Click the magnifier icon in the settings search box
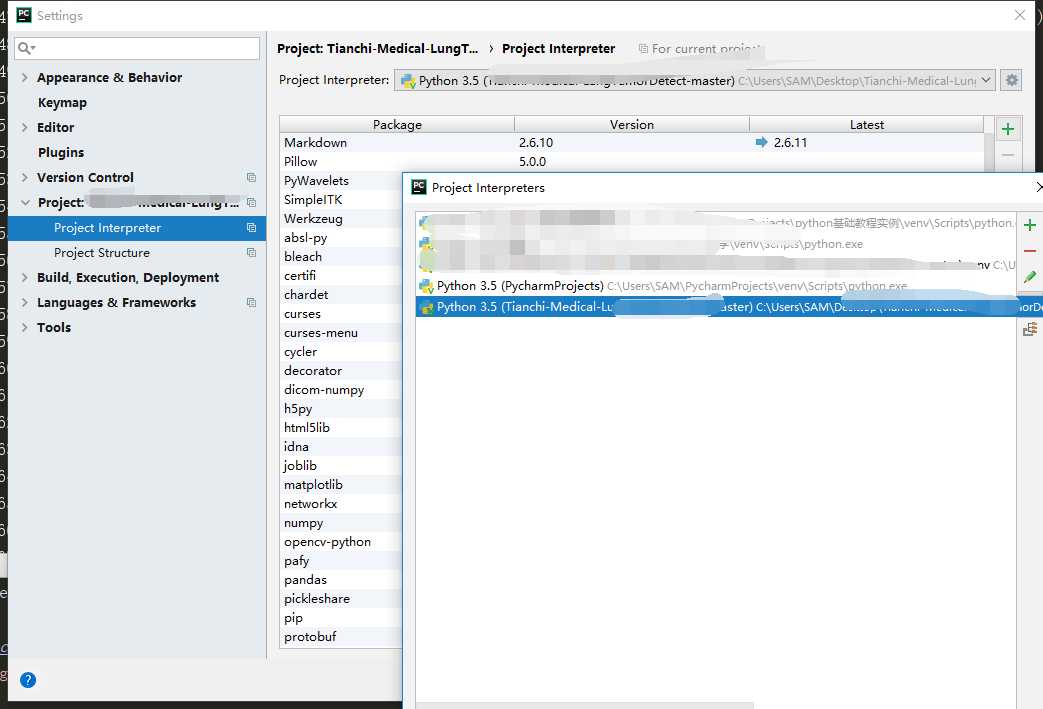Image resolution: width=1043 pixels, height=709 pixels. pyautogui.click(x=26, y=48)
